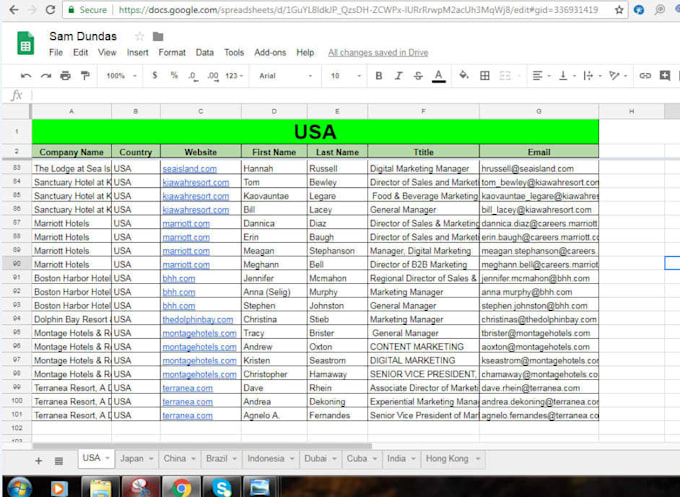Open the File menu

(56, 52)
